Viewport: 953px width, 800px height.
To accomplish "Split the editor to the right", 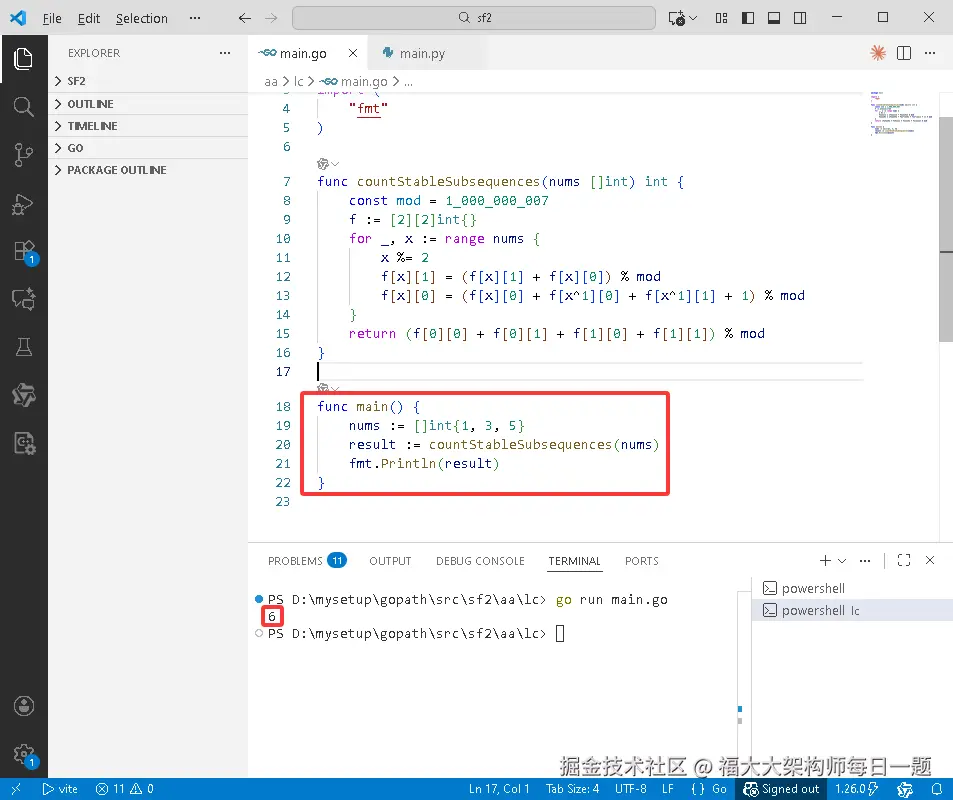I will click(904, 53).
